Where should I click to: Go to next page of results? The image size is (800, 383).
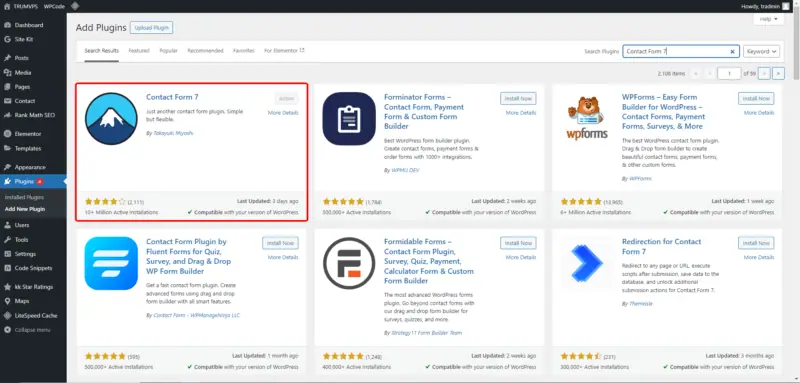(764, 73)
